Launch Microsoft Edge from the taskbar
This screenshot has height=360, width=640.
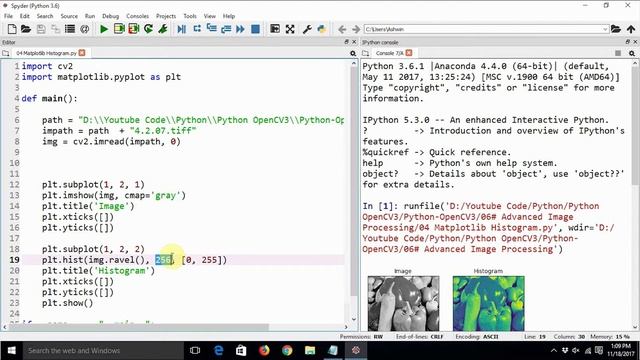click(x=219, y=351)
